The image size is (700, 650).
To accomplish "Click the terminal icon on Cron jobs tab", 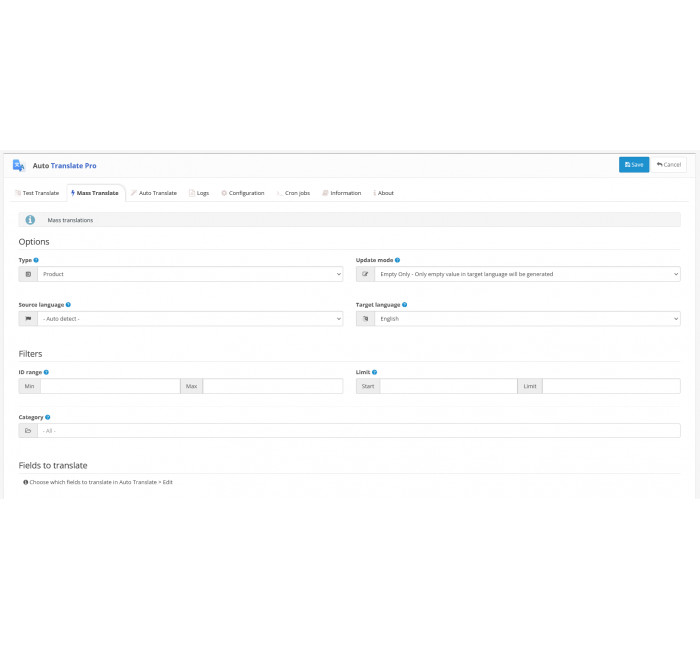I will (x=279, y=193).
